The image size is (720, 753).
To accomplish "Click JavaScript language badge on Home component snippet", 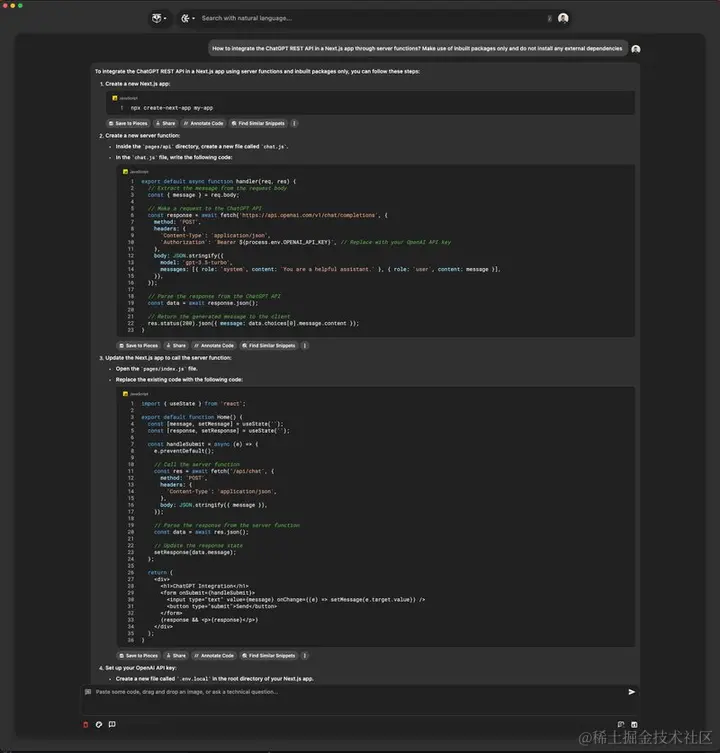I will point(135,394).
